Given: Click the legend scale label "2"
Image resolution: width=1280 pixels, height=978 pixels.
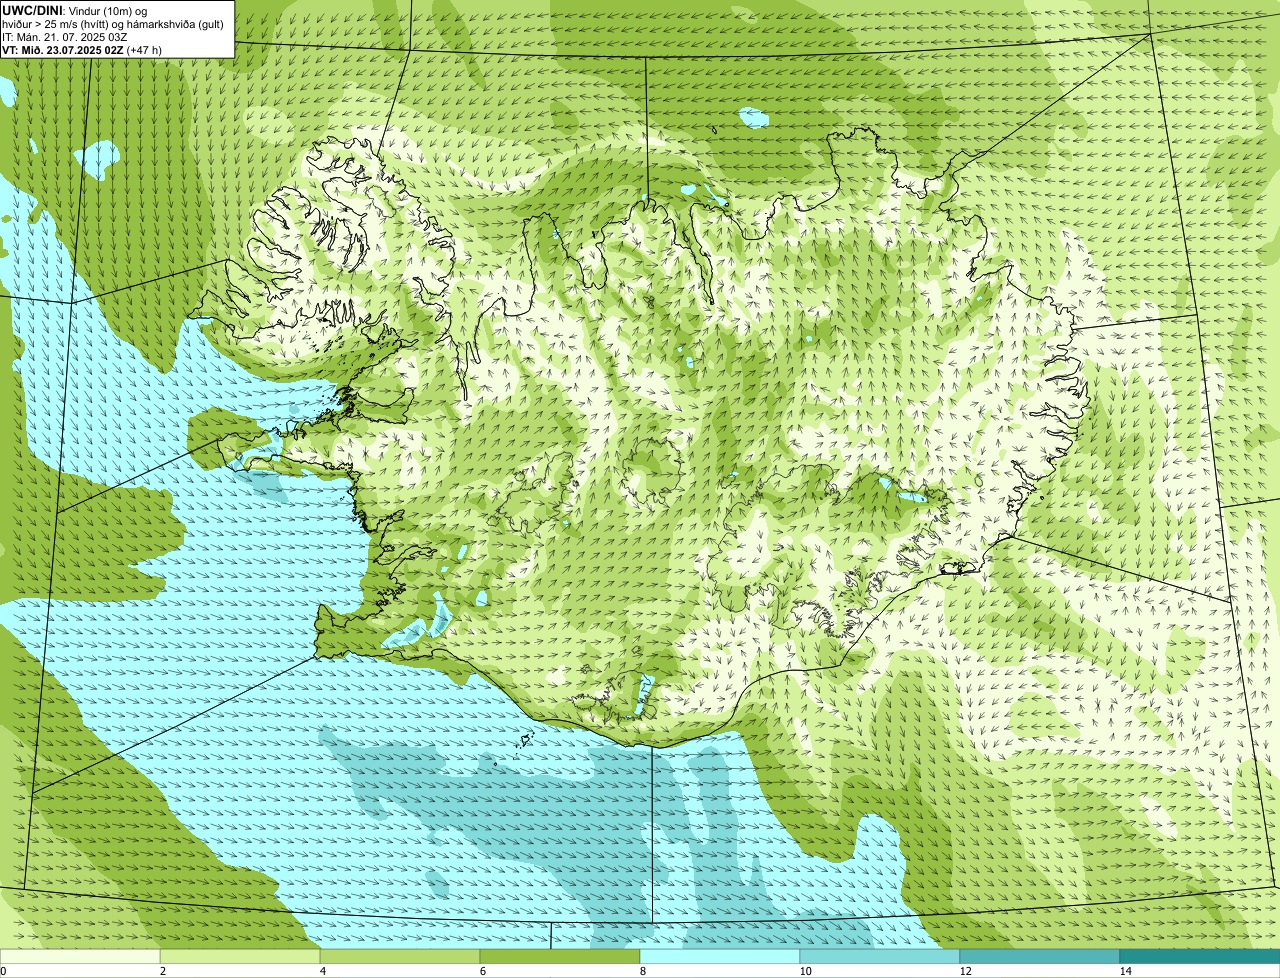Looking at the screenshot, I should point(162,971).
